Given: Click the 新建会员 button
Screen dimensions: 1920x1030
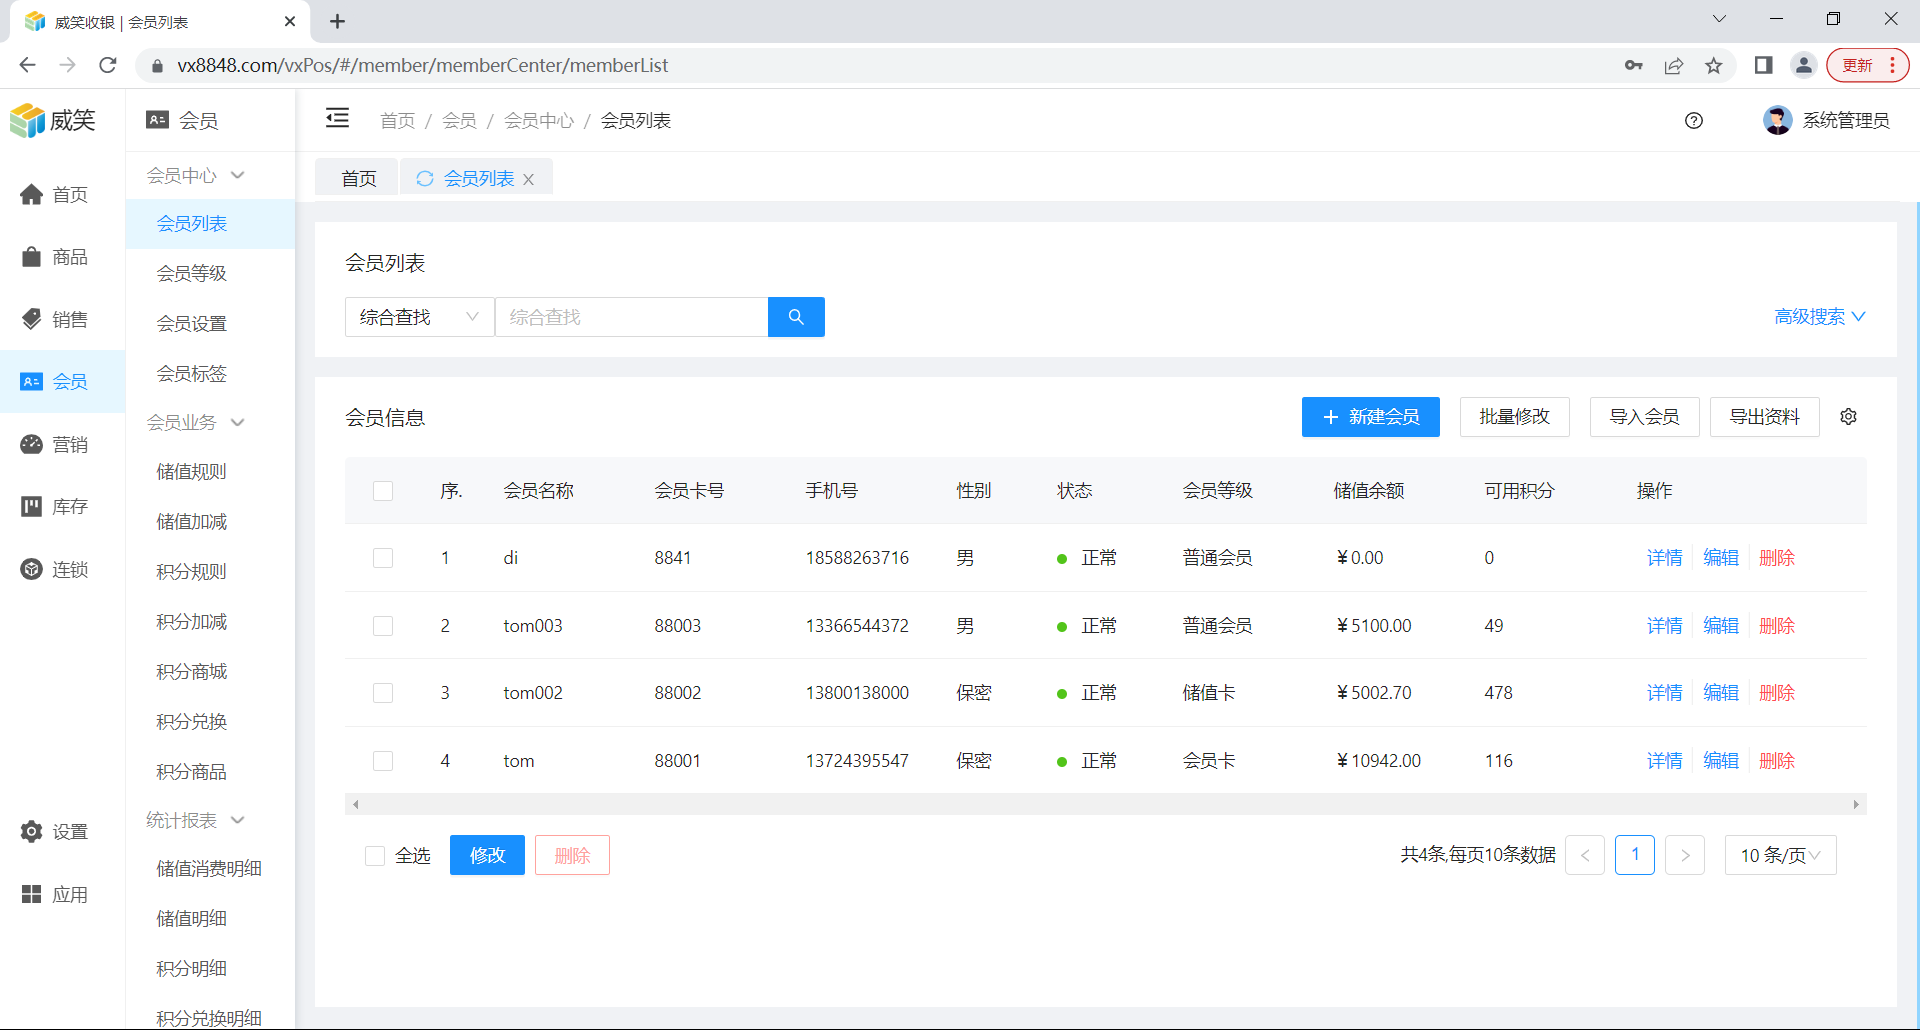Looking at the screenshot, I should [1370, 417].
